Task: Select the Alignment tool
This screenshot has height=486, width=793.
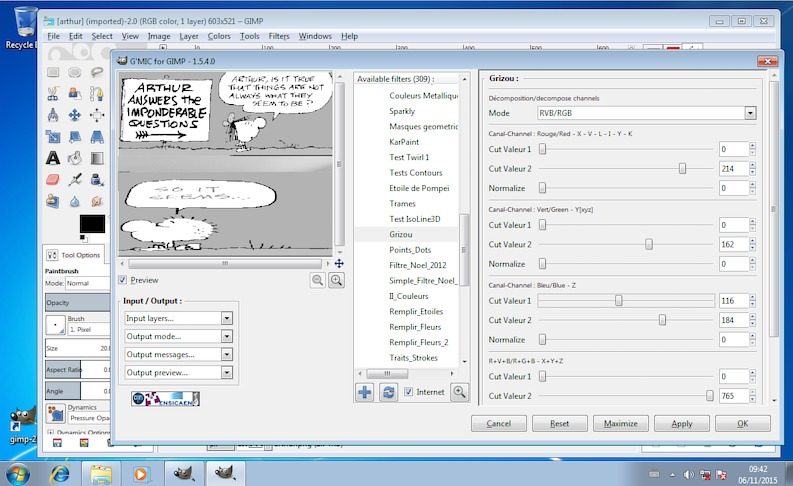Action: point(97,115)
